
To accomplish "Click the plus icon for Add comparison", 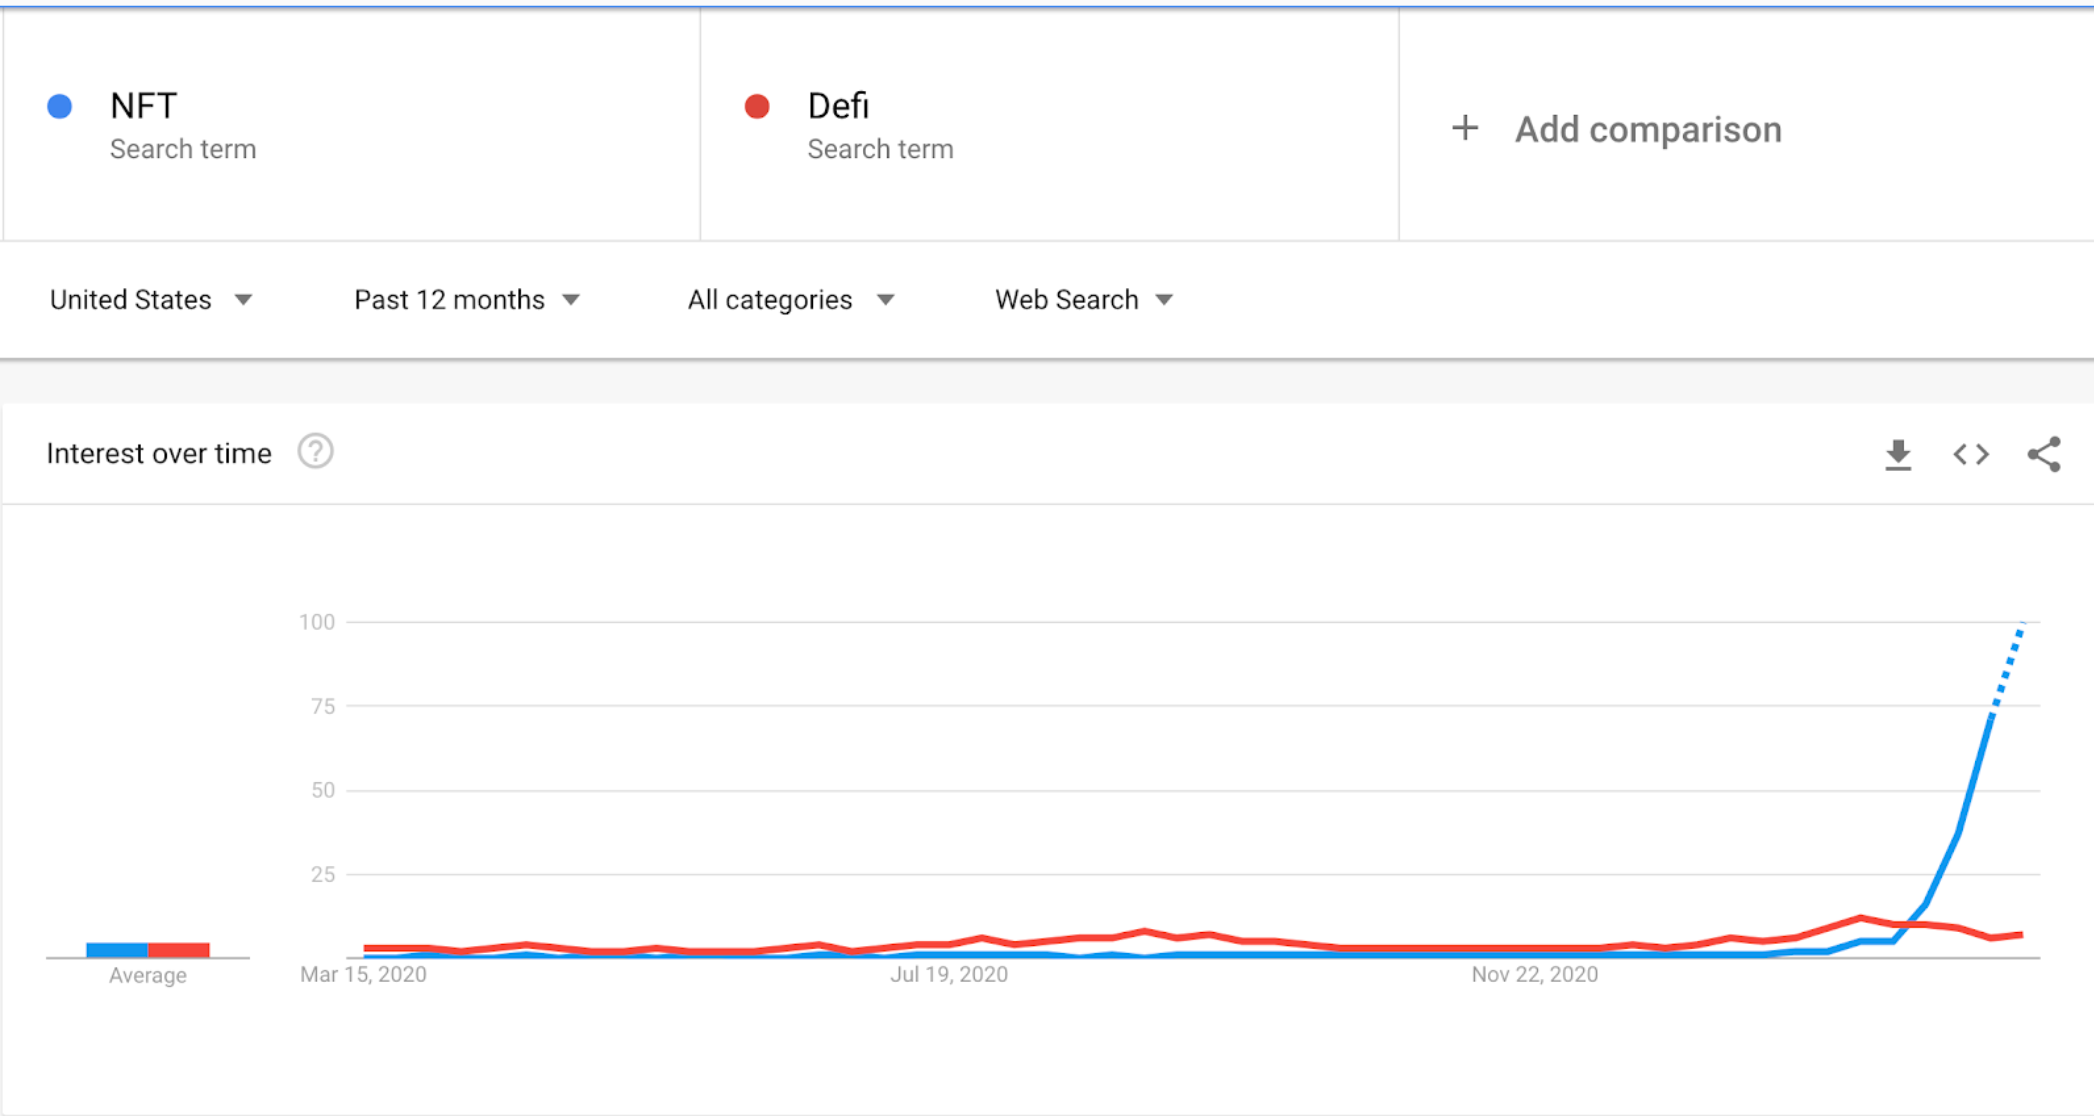I will tap(1465, 128).
